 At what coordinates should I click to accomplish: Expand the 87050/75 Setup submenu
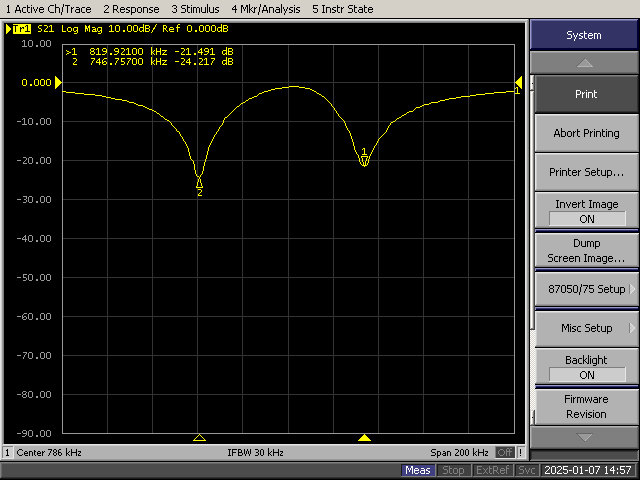[586, 289]
